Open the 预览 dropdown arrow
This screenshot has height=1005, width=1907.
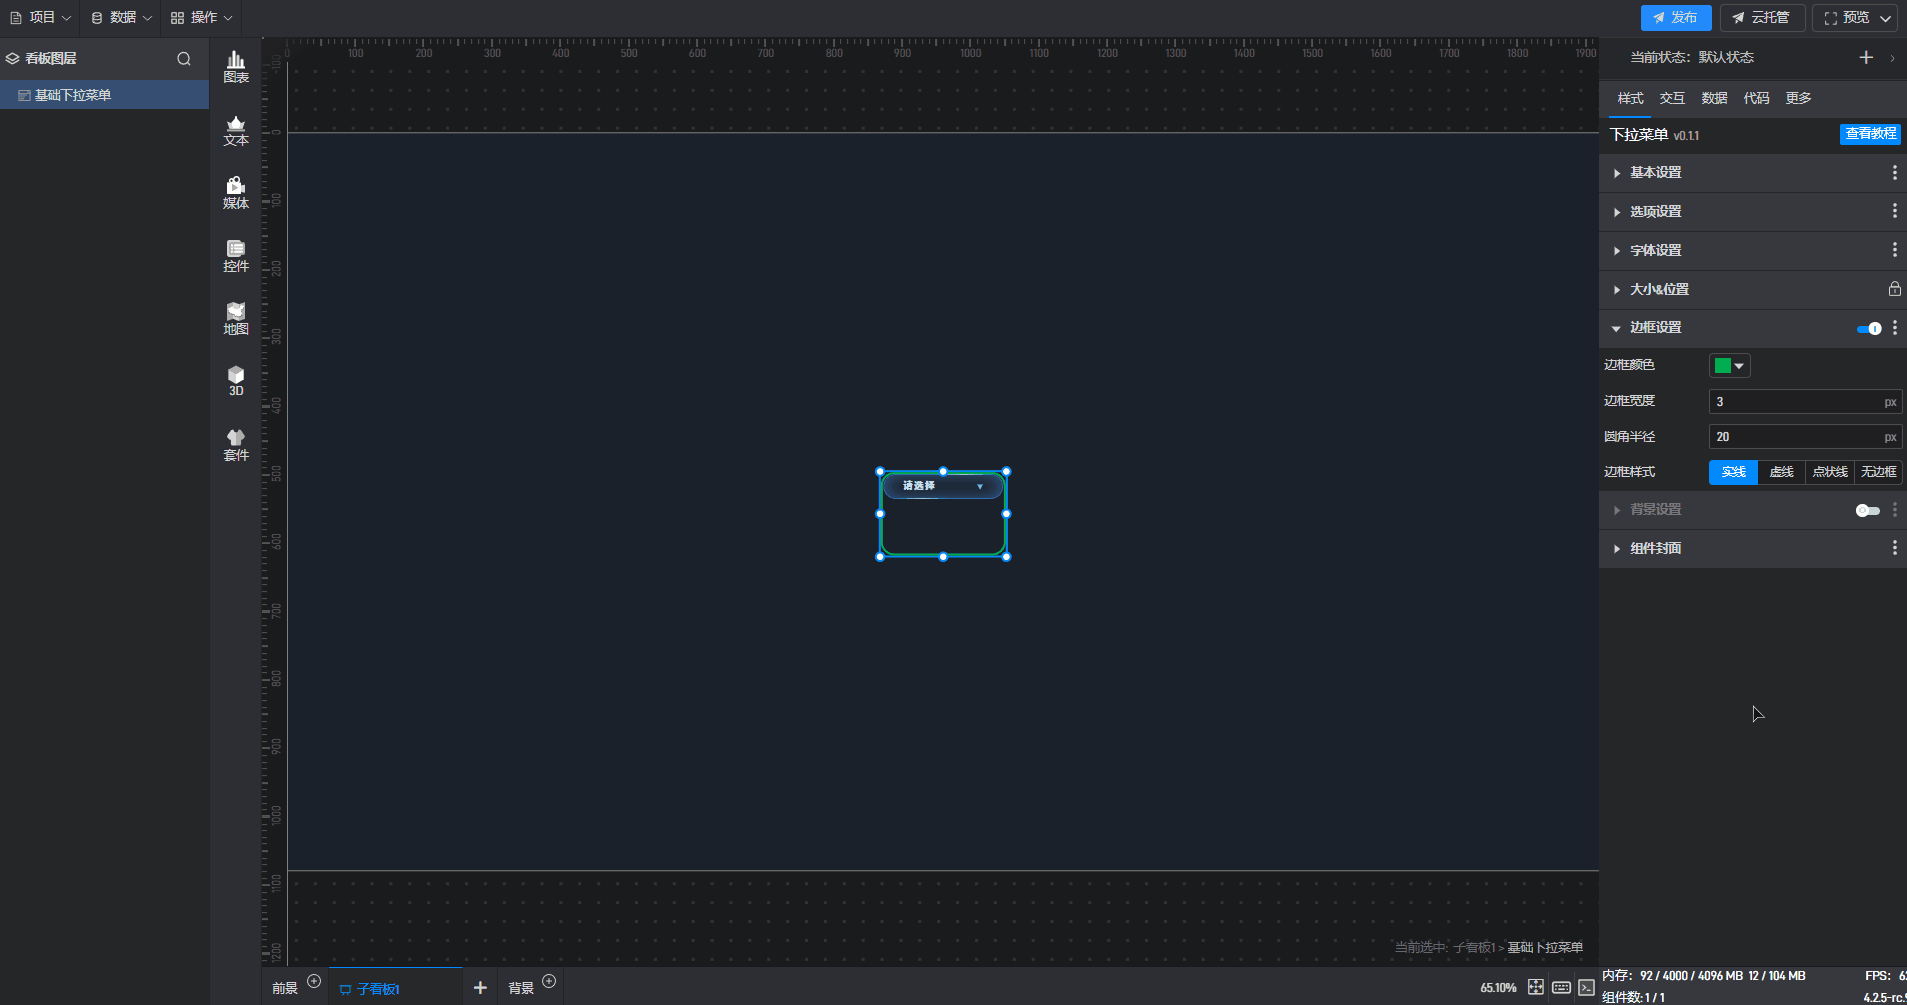(1885, 18)
